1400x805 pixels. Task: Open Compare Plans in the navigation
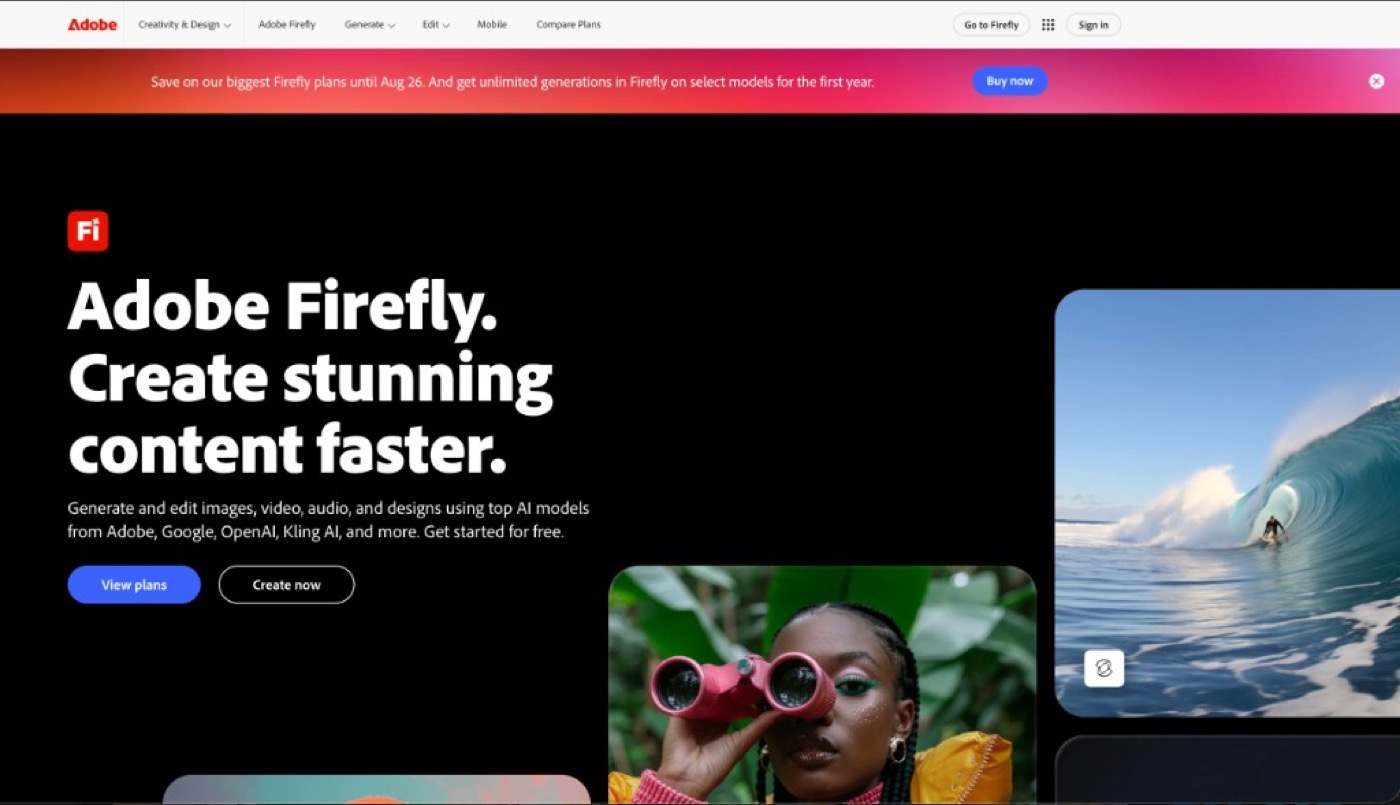568,25
